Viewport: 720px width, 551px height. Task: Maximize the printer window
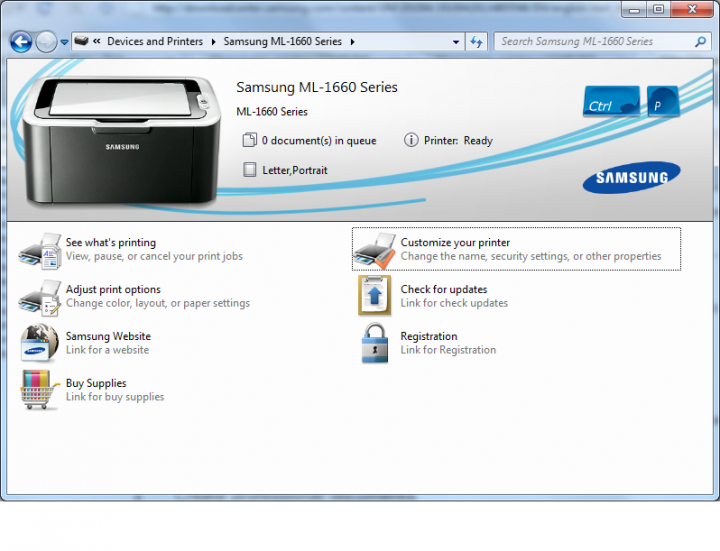658,9
